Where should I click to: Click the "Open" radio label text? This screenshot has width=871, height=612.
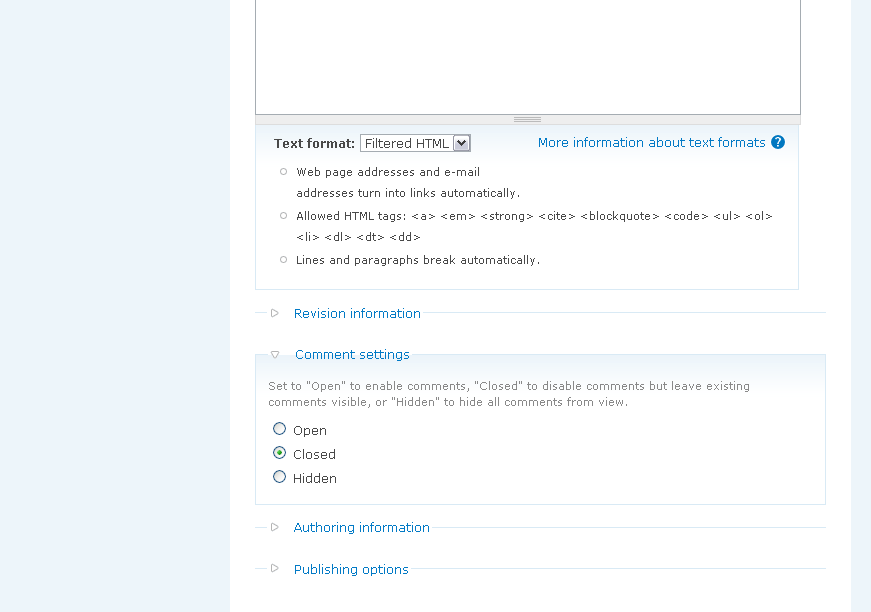pyautogui.click(x=310, y=431)
